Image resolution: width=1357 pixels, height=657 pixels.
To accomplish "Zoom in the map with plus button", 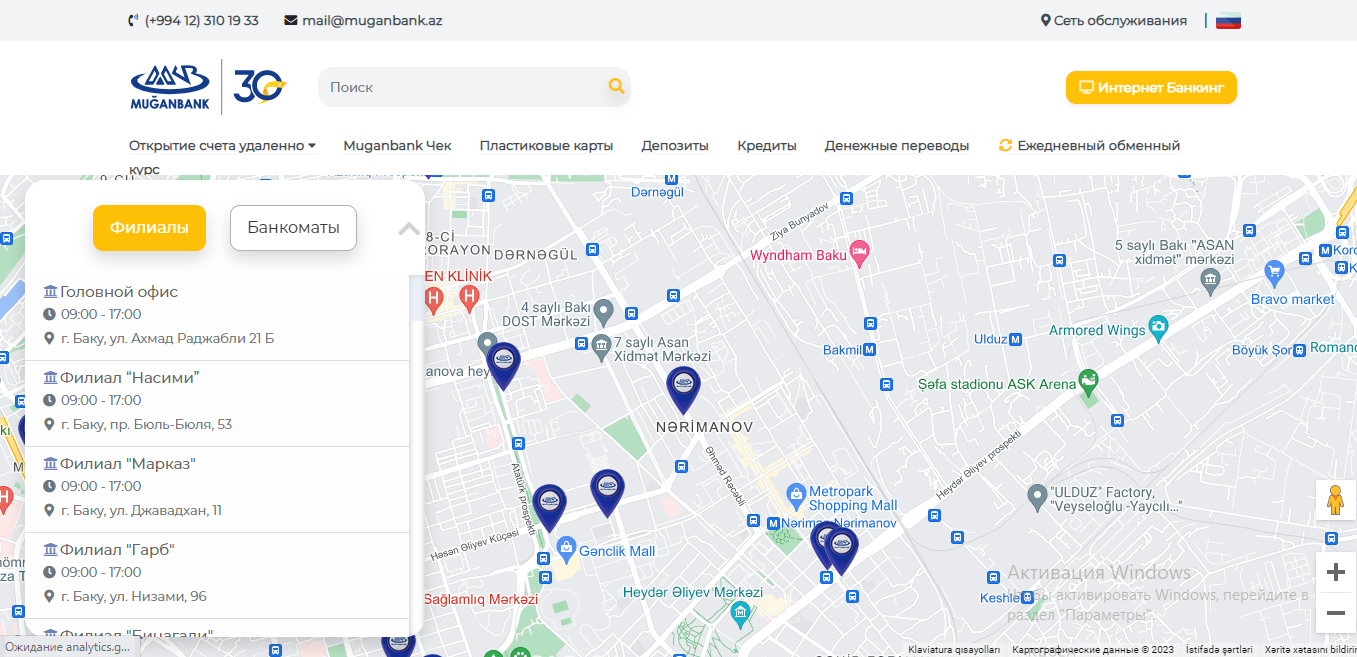I will point(1335,573).
